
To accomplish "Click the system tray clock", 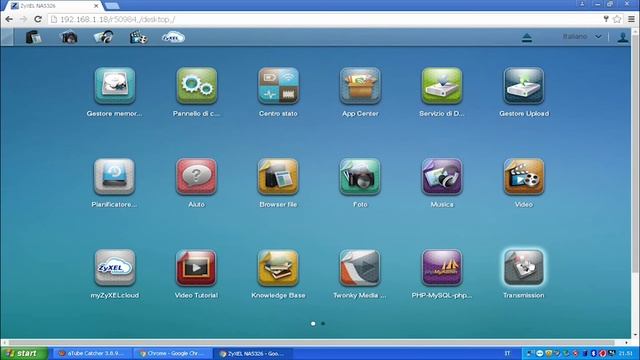I will (x=626, y=353).
